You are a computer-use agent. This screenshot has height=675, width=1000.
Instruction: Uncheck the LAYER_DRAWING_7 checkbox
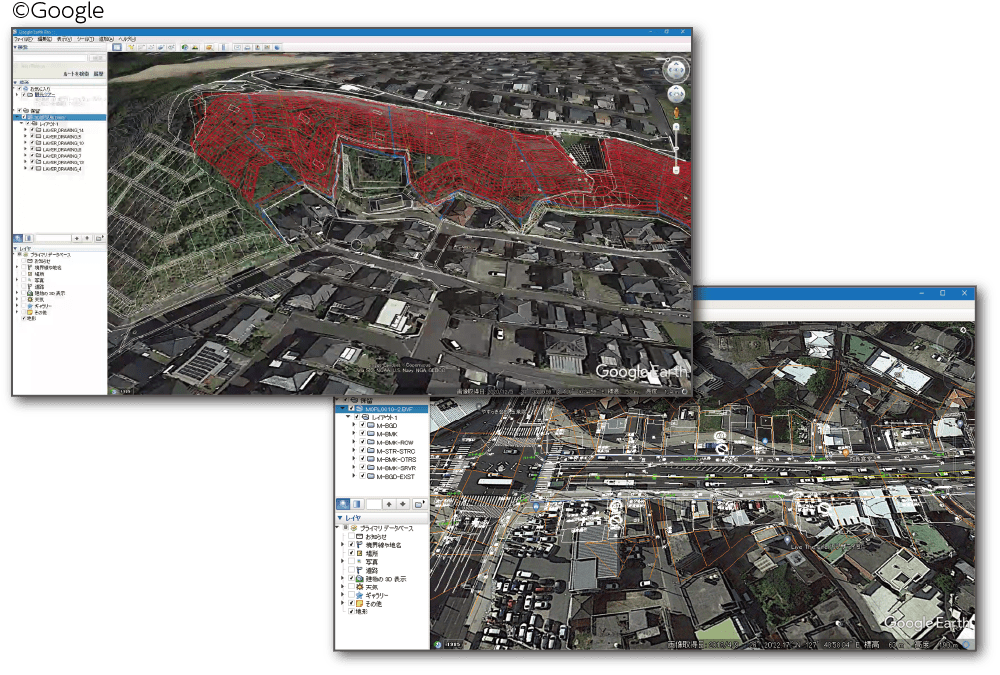pos(32,156)
